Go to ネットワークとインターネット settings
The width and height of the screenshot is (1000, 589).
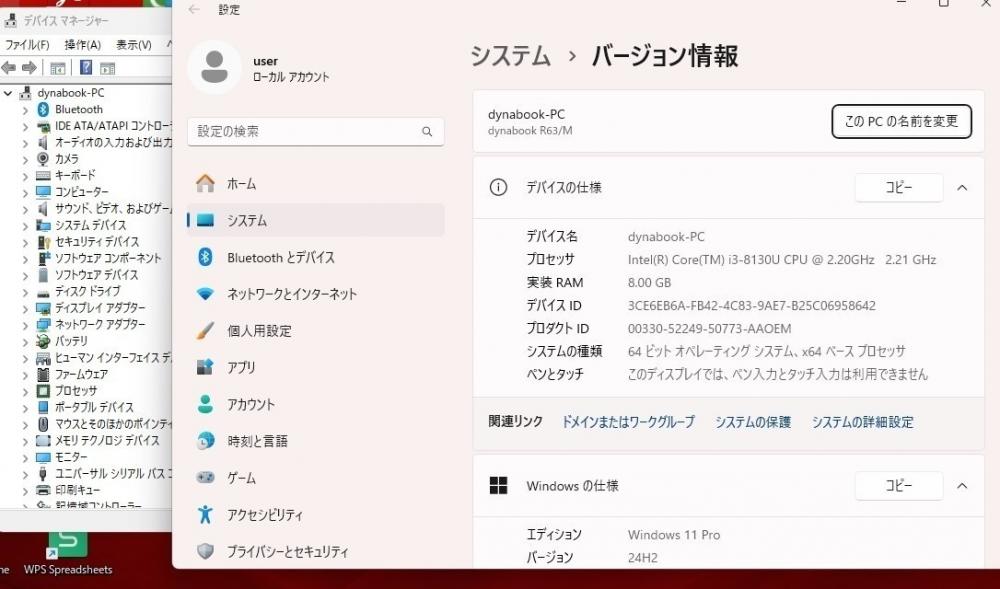(316, 294)
